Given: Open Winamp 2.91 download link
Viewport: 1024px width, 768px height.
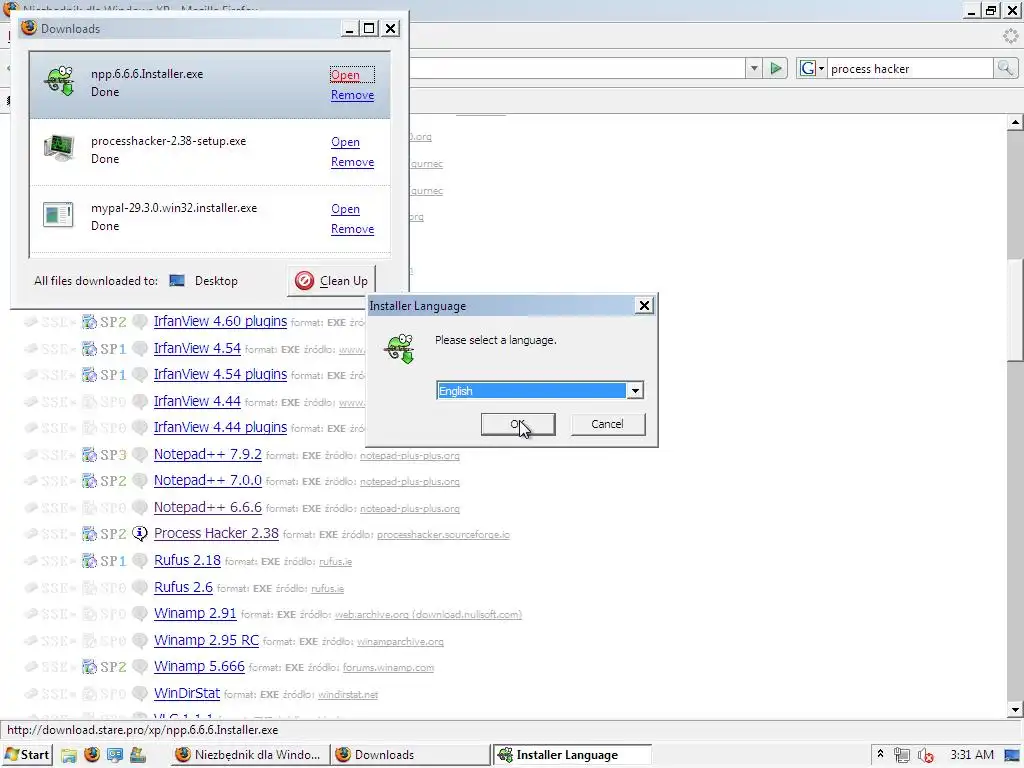Looking at the screenshot, I should tap(195, 613).
